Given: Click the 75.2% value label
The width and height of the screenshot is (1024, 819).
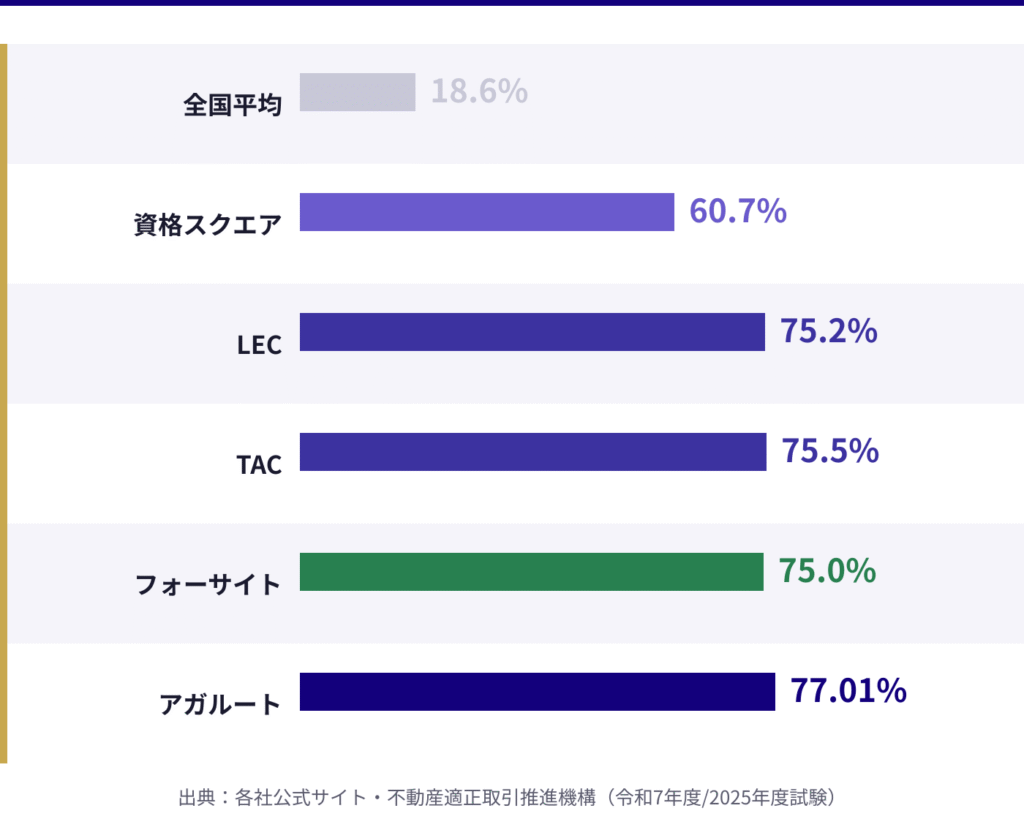Looking at the screenshot, I should [828, 332].
